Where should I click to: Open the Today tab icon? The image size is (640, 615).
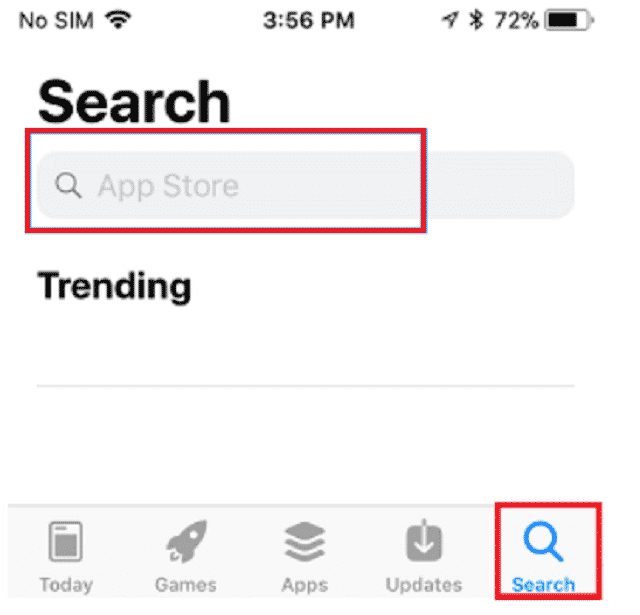(x=66, y=541)
